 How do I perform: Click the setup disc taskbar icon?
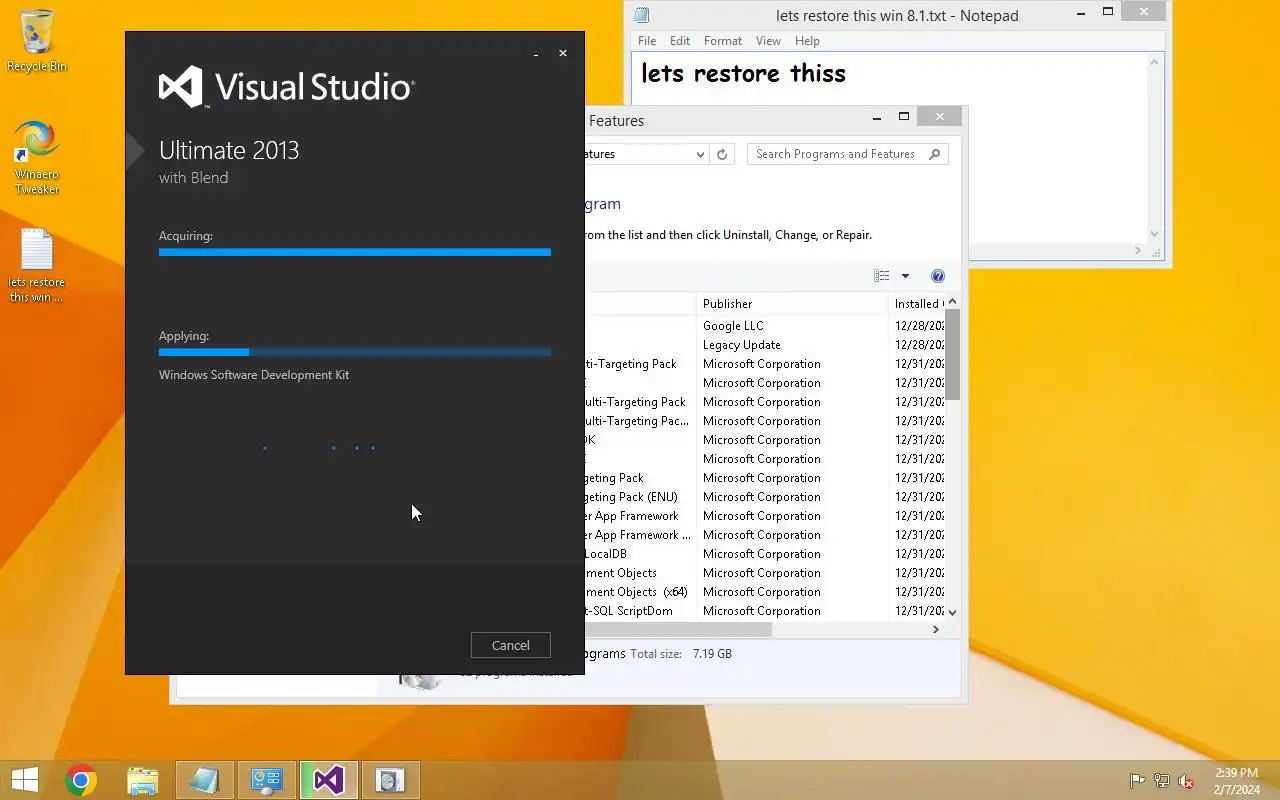tap(391, 780)
